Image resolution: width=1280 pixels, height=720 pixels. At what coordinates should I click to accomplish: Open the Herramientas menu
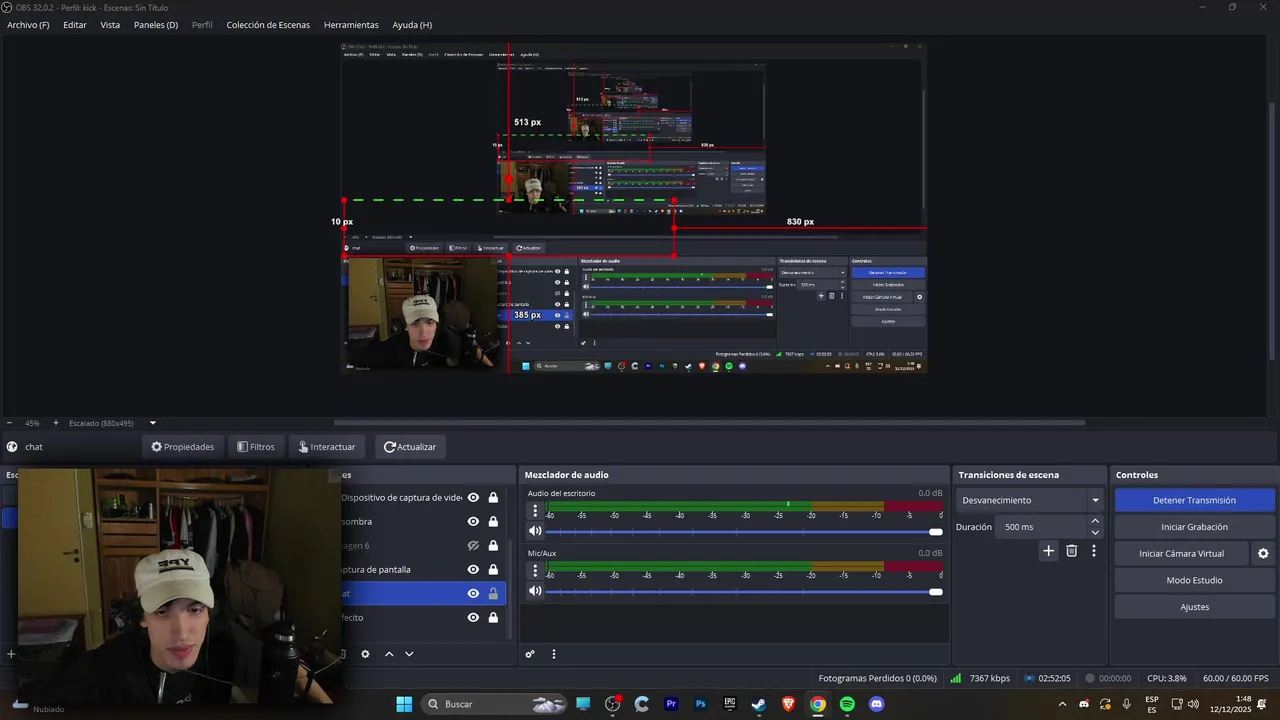pos(351,25)
